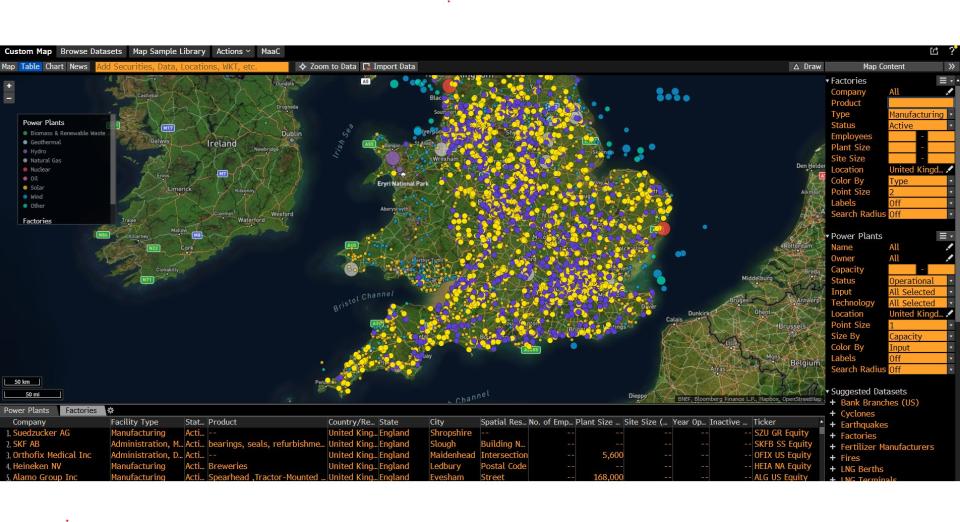Activate the Draw tool
Screen dimensions: 960x522
pyautogui.click(x=806, y=67)
